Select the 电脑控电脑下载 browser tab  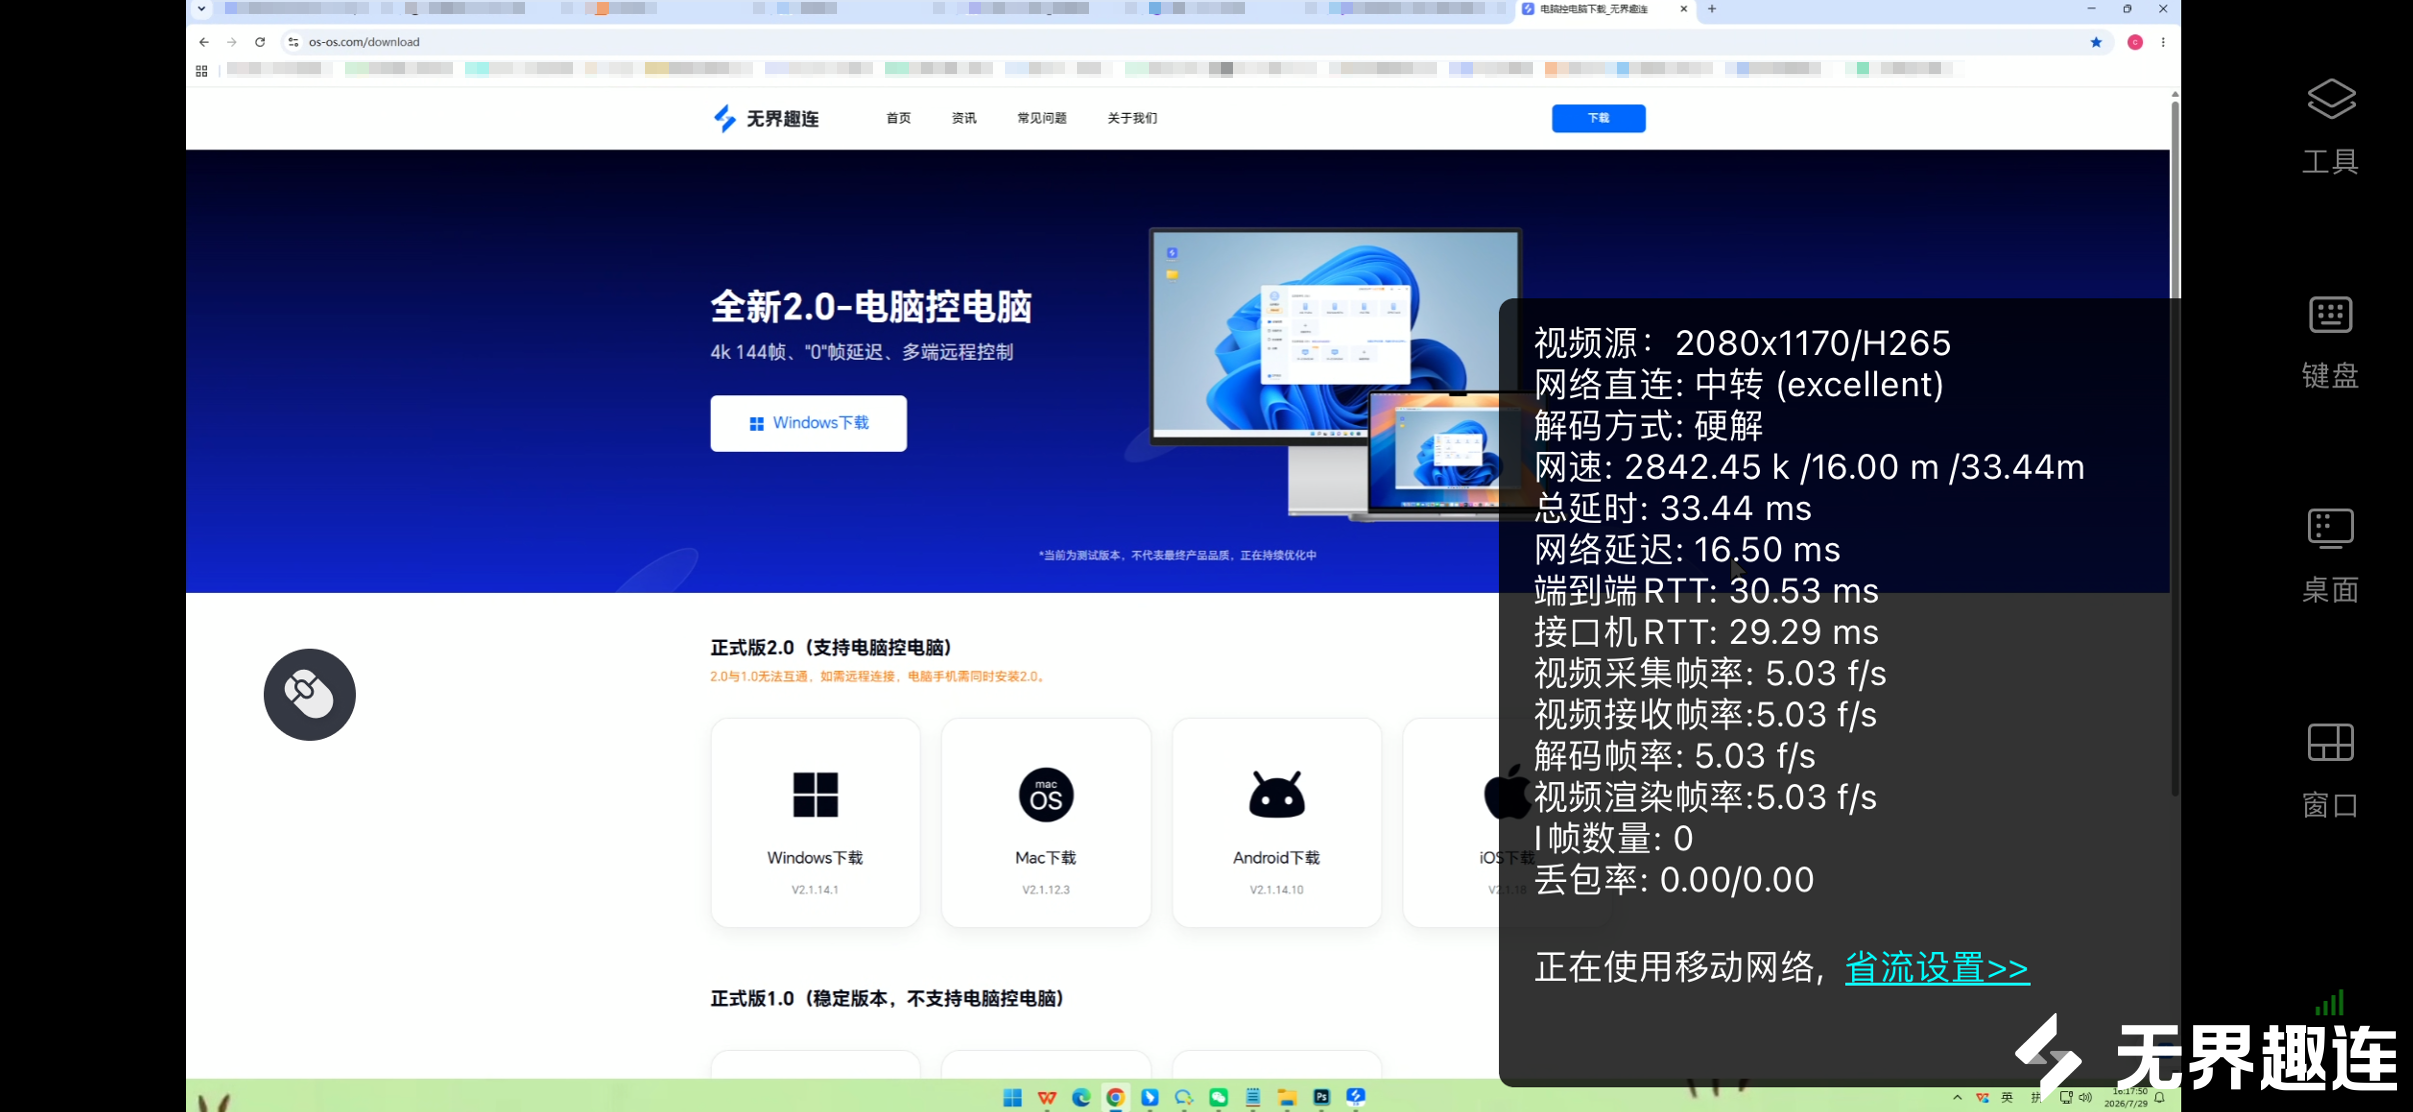pyautogui.click(x=1604, y=9)
